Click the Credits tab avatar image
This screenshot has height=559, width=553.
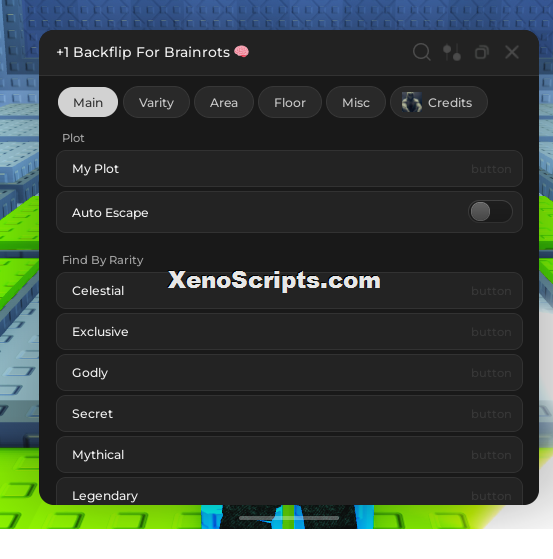click(x=412, y=102)
